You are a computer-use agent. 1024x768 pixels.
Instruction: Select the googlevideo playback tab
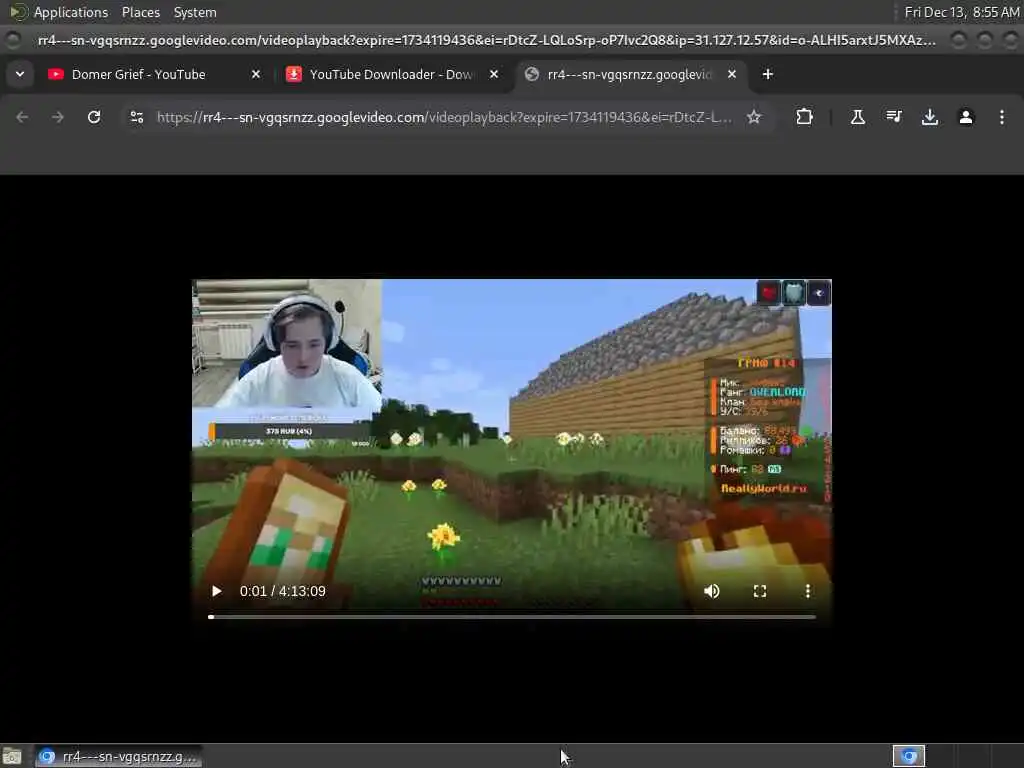630,74
